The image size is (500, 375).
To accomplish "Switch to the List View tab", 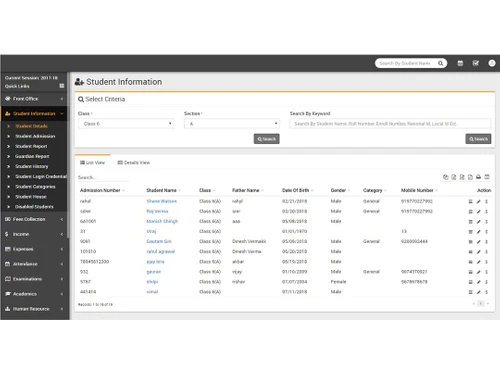I will point(92,163).
